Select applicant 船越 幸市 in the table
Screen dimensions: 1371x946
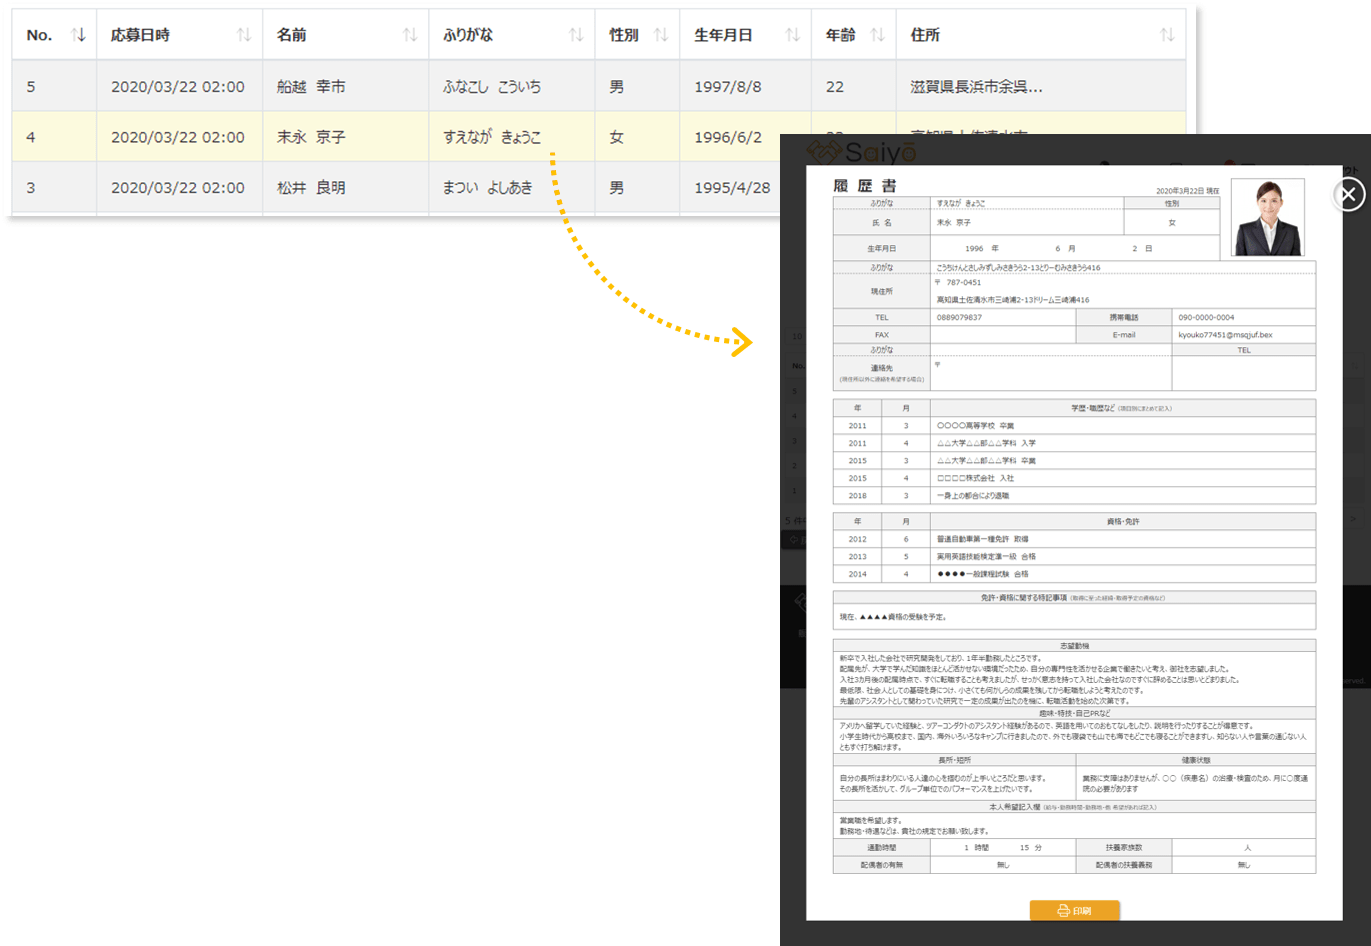pos(311,87)
